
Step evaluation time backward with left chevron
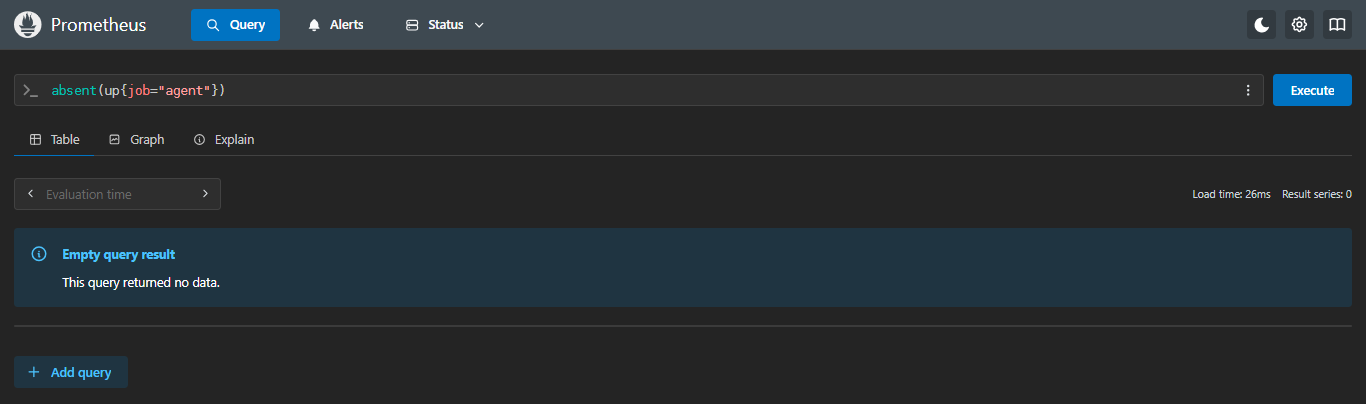click(x=30, y=194)
